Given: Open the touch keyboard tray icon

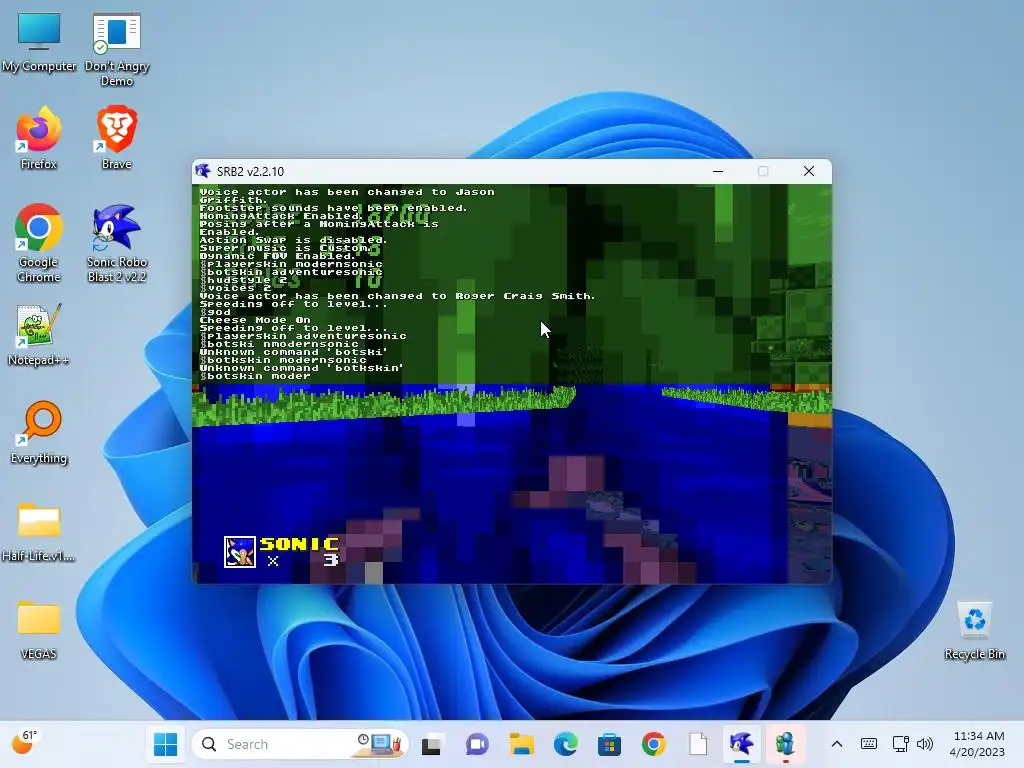Looking at the screenshot, I should point(869,744).
